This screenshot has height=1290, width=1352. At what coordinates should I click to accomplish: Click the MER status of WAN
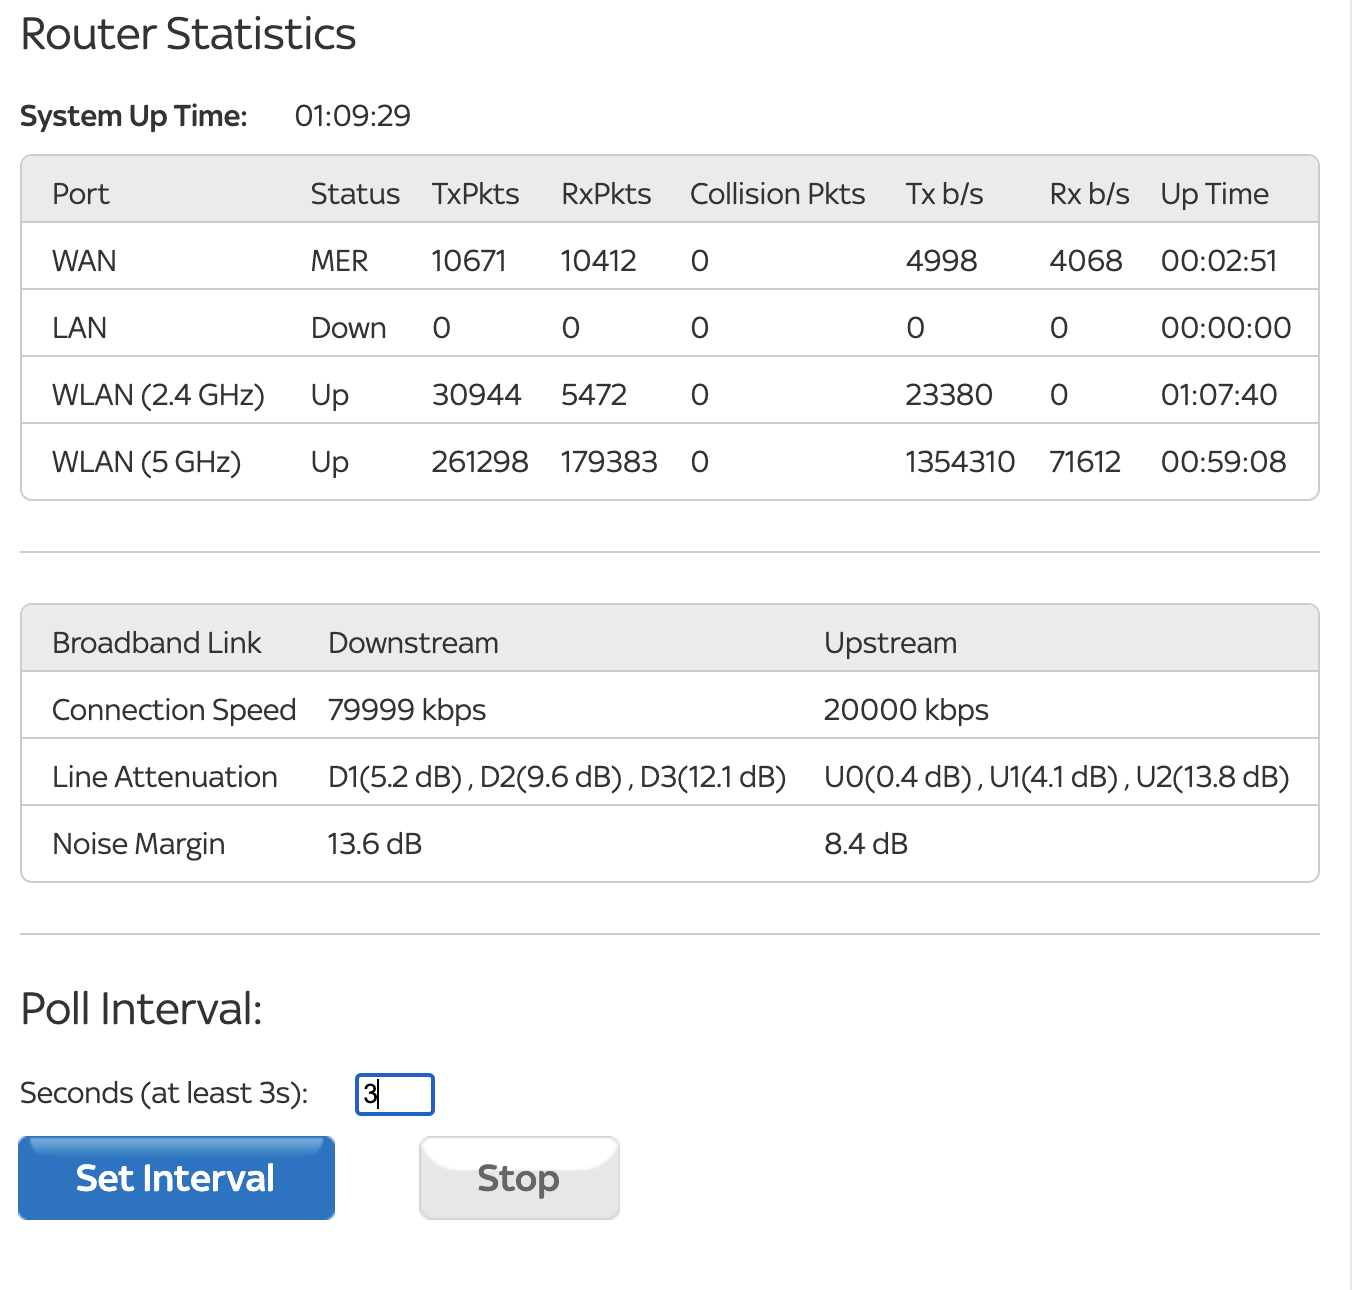339,261
